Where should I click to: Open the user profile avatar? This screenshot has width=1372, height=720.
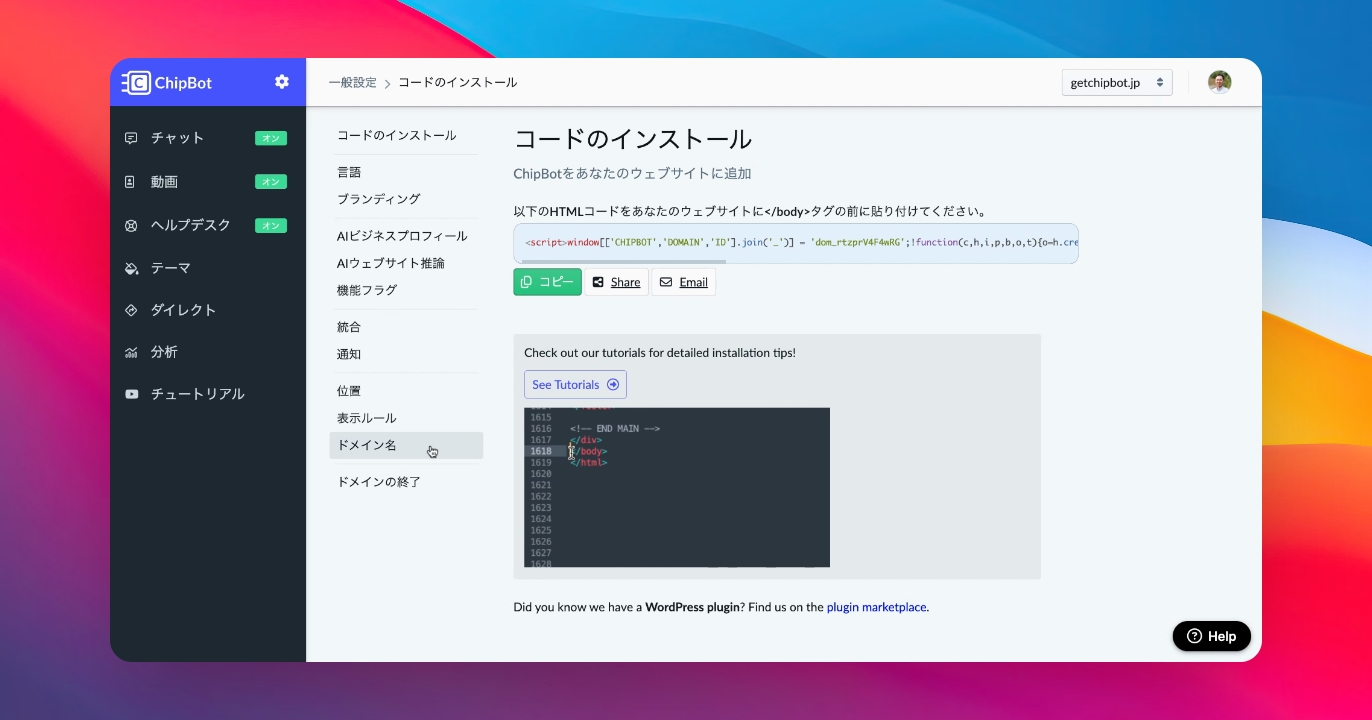point(1219,82)
